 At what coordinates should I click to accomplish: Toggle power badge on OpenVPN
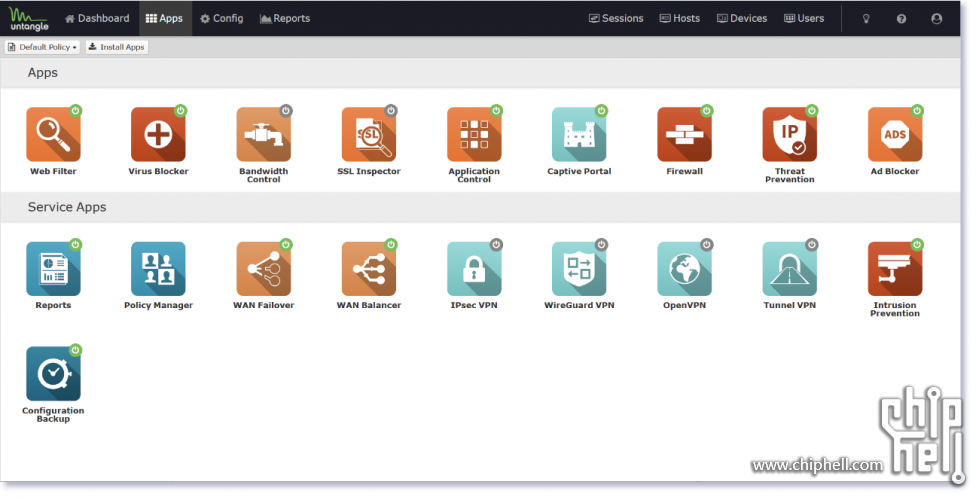click(707, 245)
